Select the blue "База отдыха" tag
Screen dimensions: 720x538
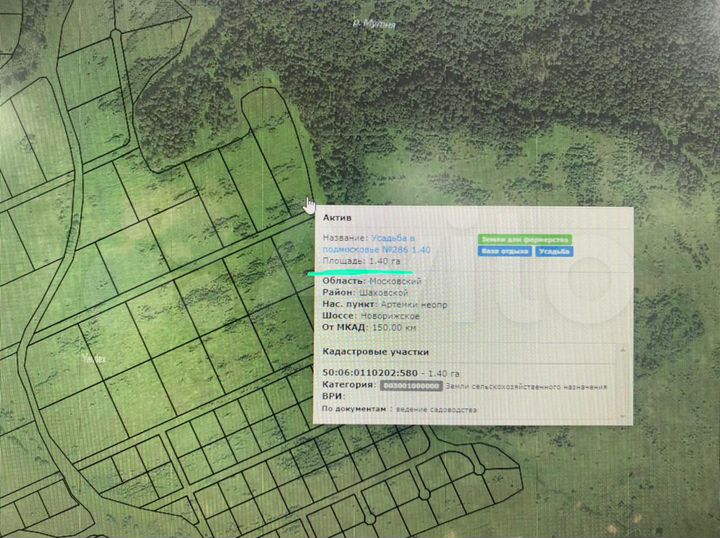click(x=503, y=252)
